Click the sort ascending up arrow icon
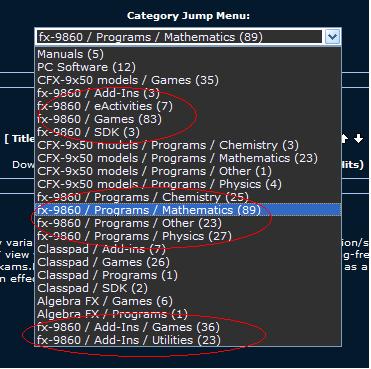Screen dimensions: 371x369 point(345,139)
